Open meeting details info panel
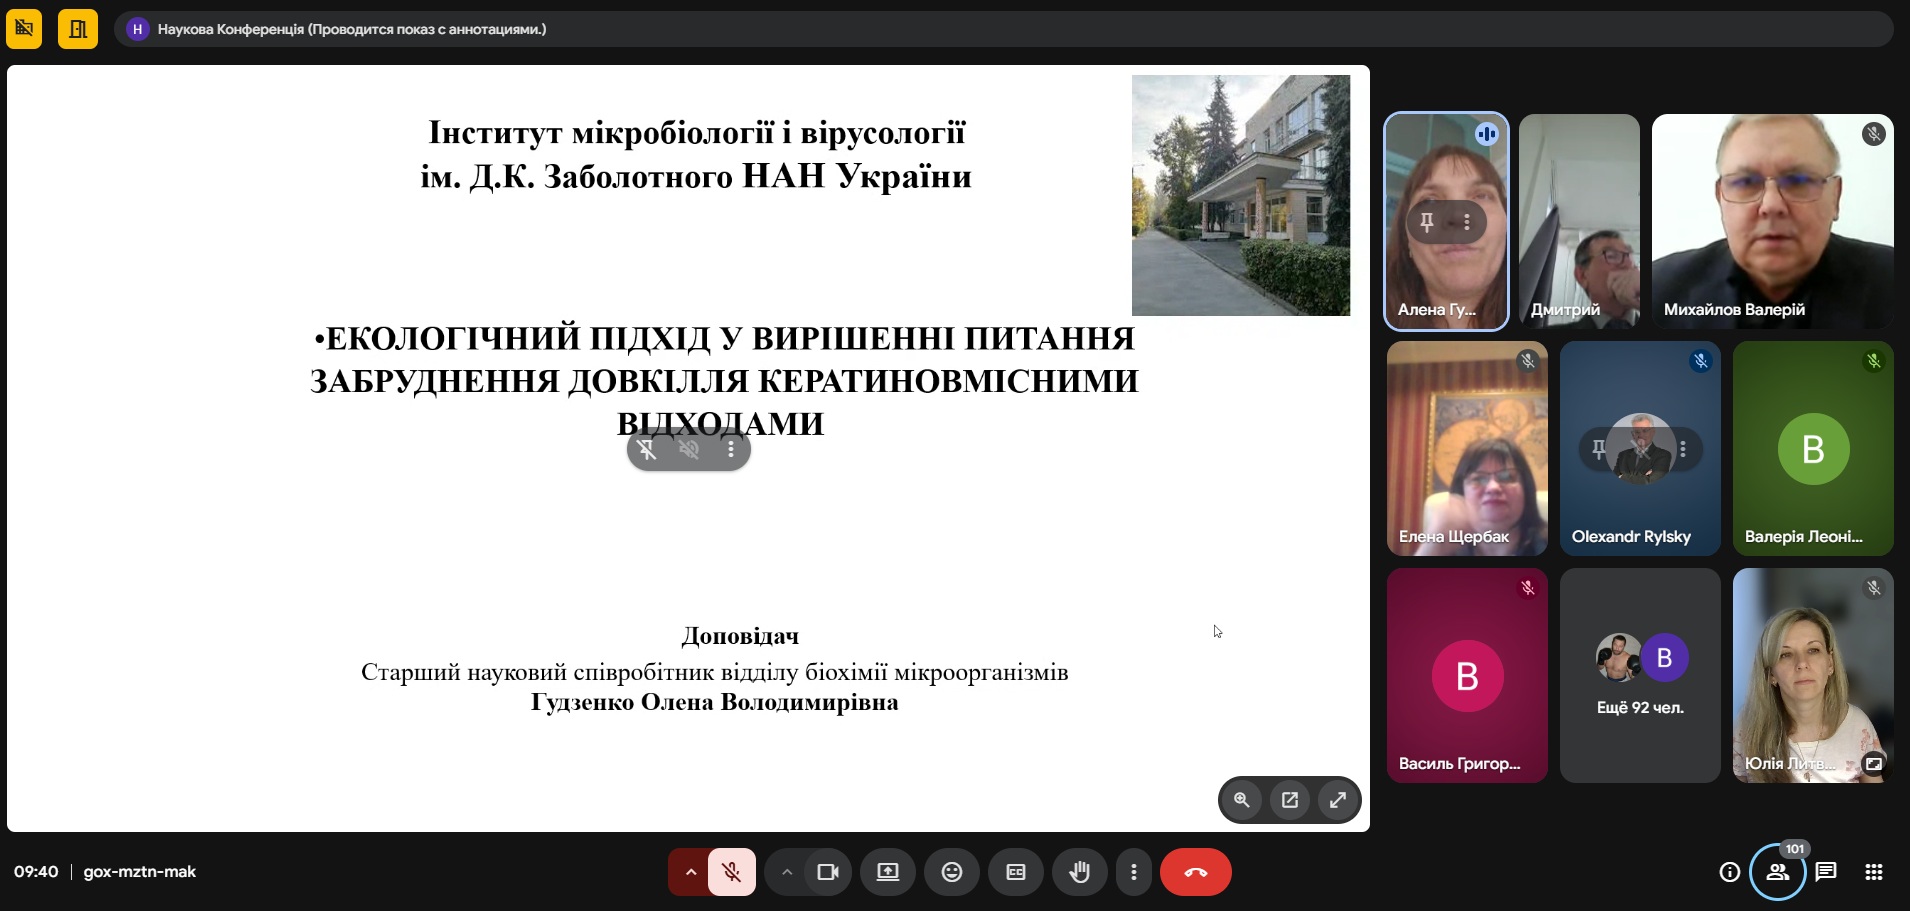 pyautogui.click(x=1729, y=872)
